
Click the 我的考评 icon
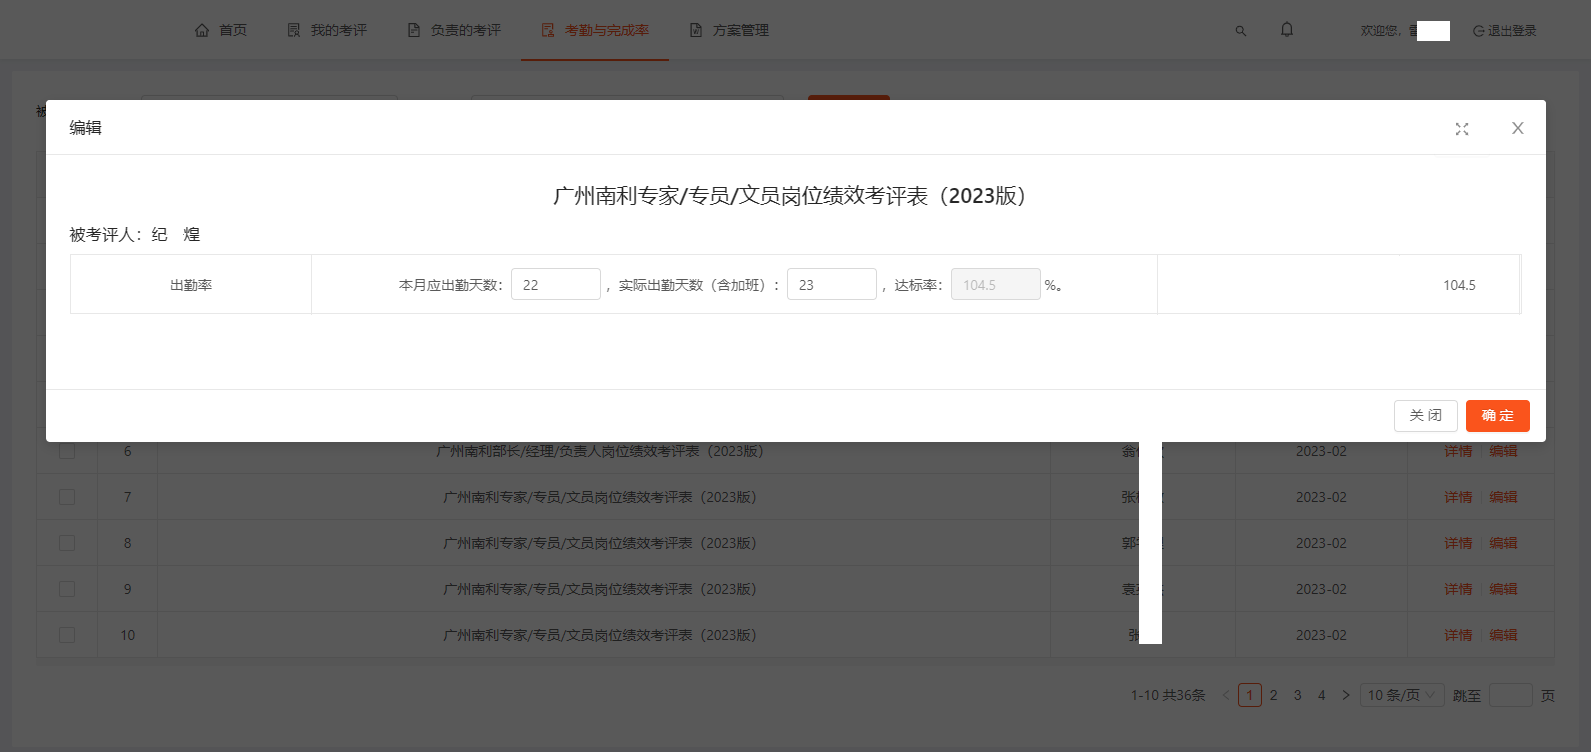click(x=294, y=30)
